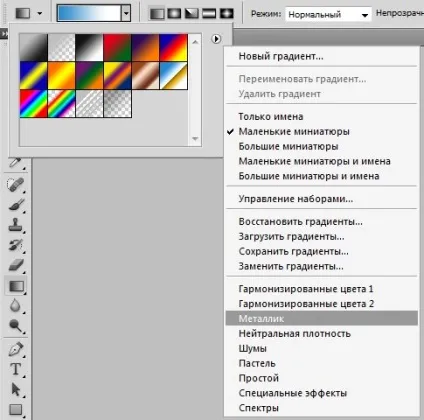The height and width of the screenshot is (420, 424).
Task: Click gradient list scrollbar up arrow
Action: (195, 42)
